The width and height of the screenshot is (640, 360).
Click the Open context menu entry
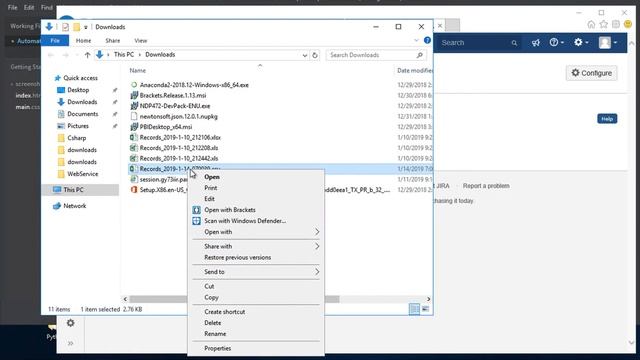212,177
